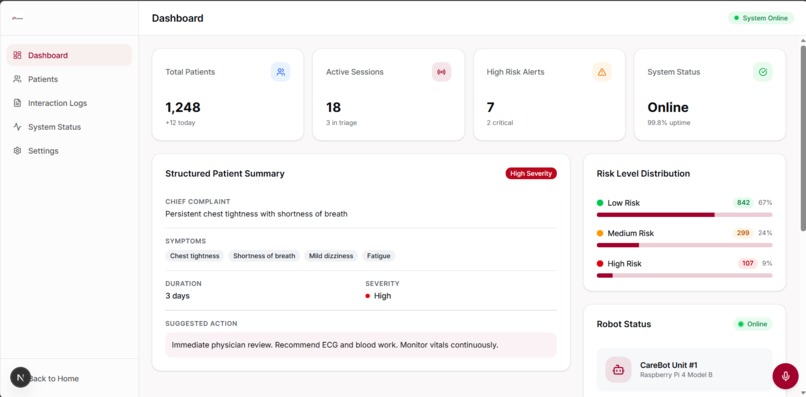Click the 24% Medium Risk percentage

click(x=765, y=233)
